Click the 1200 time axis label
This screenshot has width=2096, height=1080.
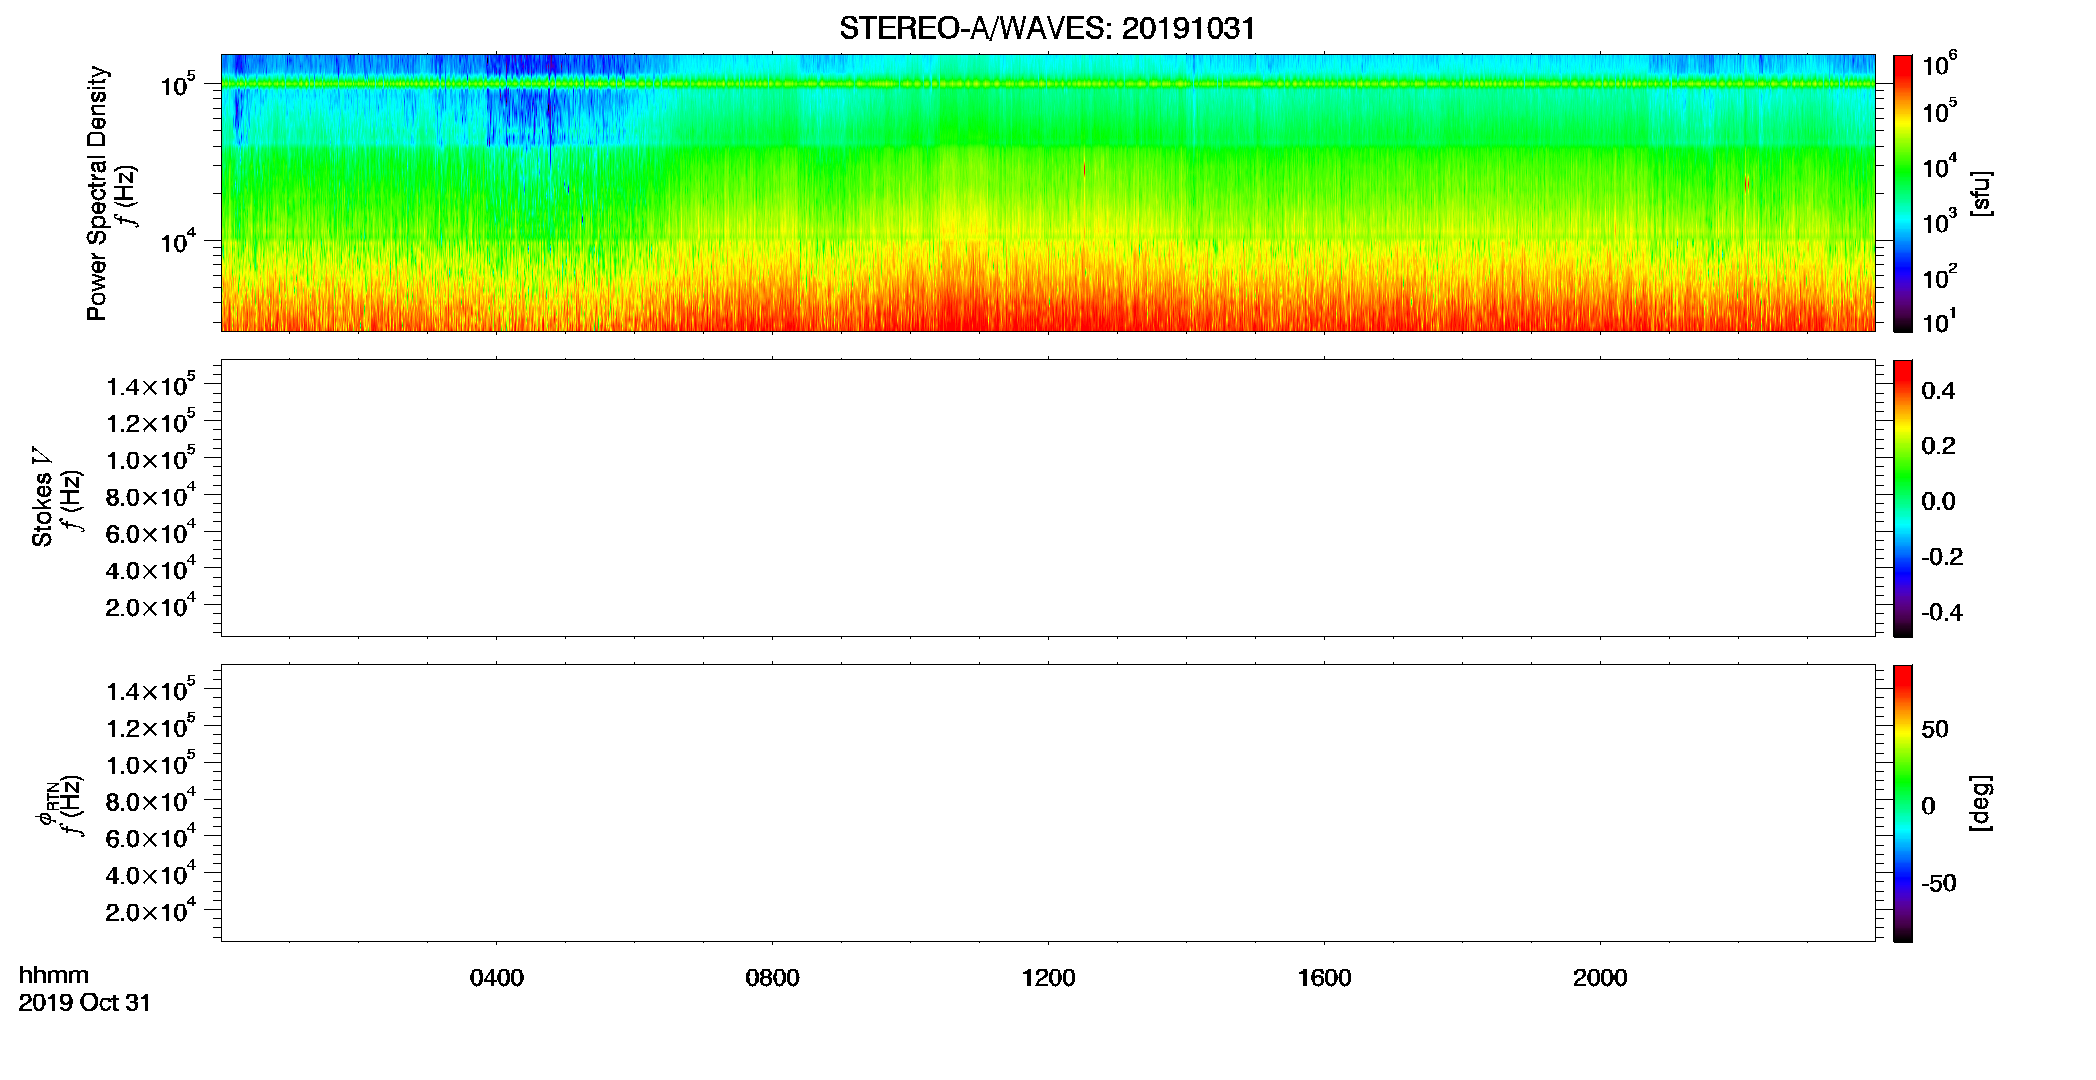tap(1048, 978)
